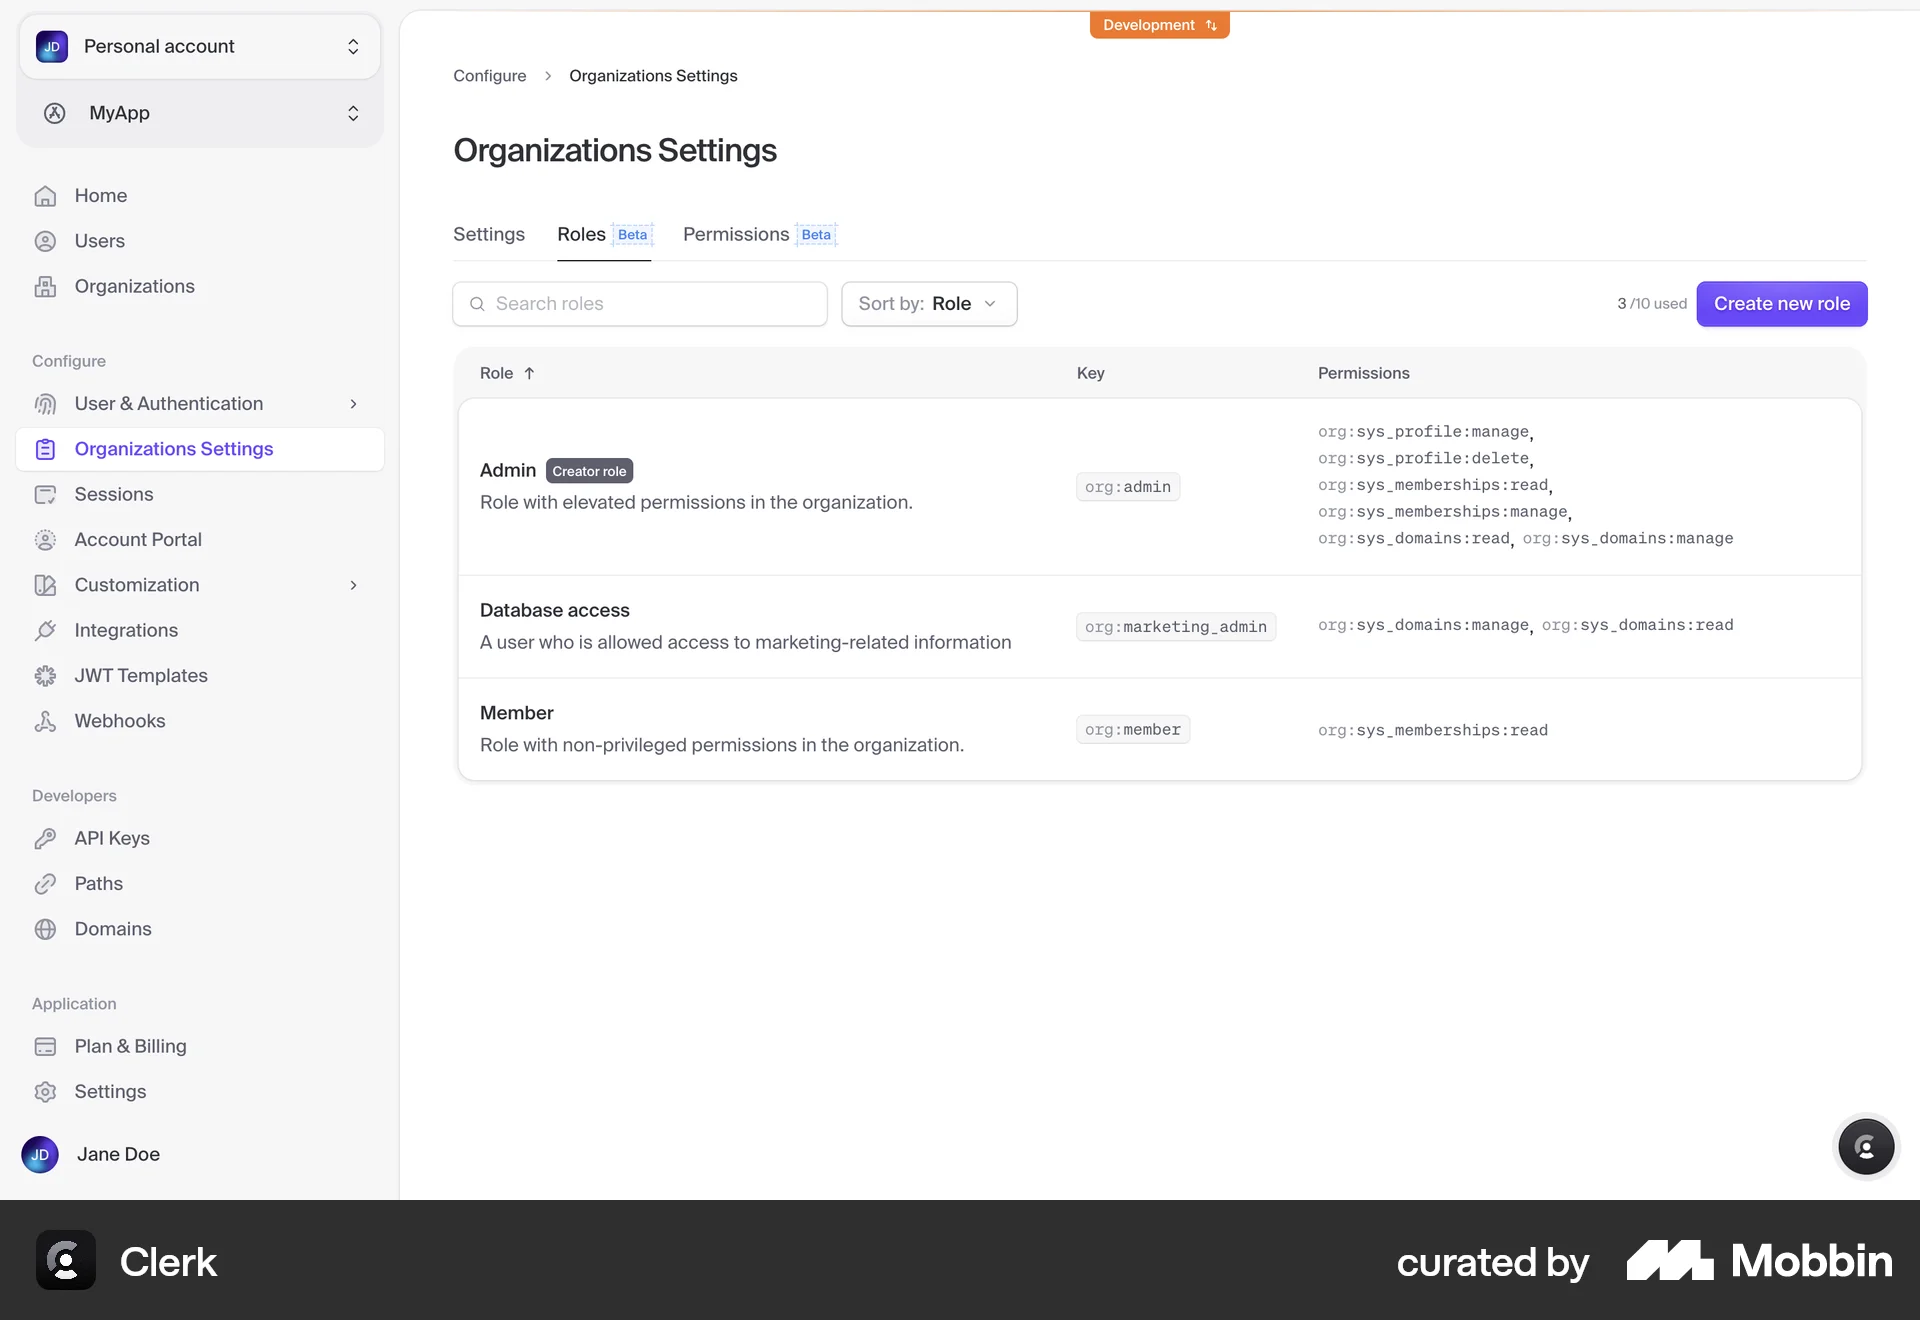Select the API Keys icon

tap(46, 838)
